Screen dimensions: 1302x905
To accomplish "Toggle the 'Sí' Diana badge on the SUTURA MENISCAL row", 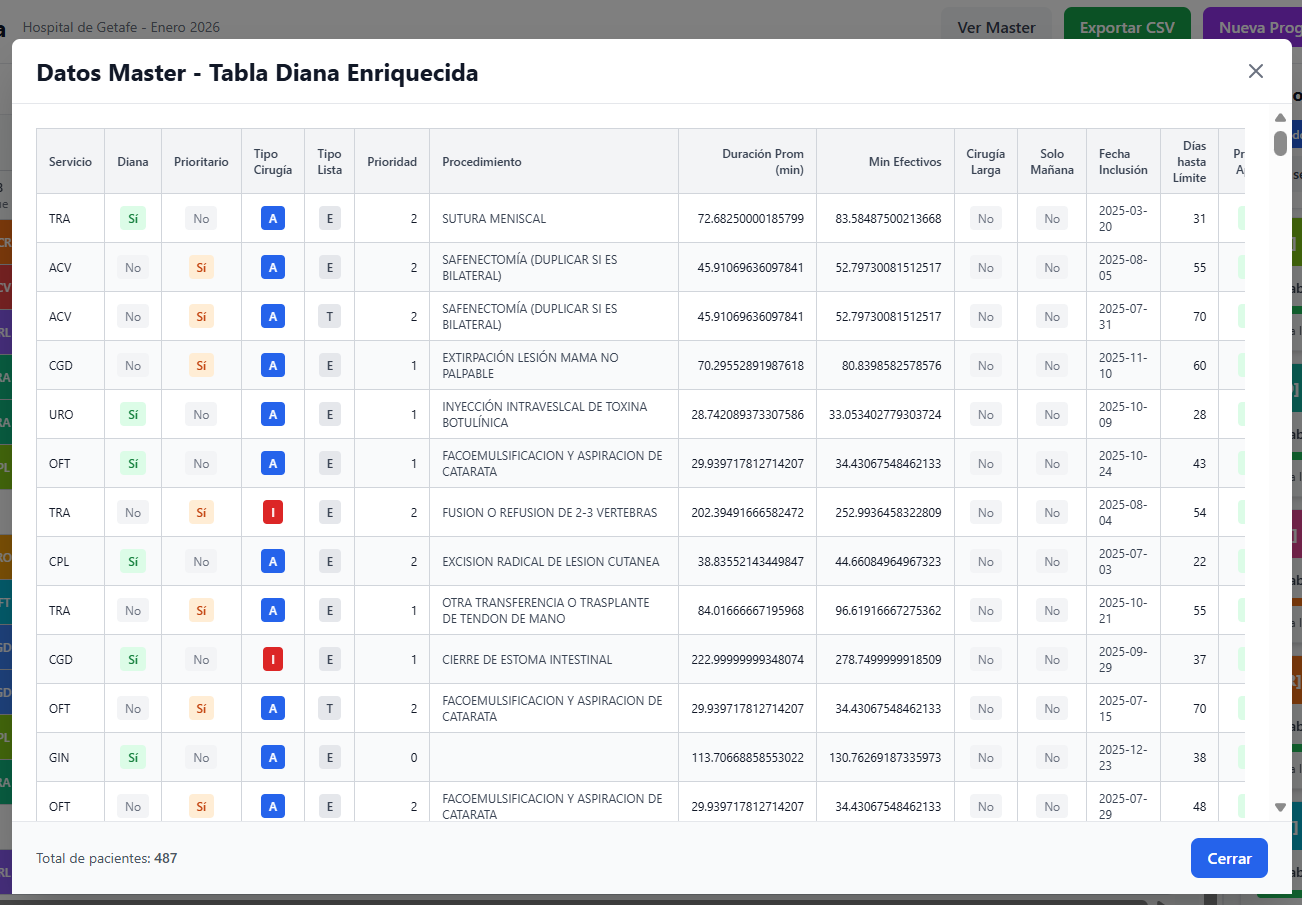I will click(132, 218).
